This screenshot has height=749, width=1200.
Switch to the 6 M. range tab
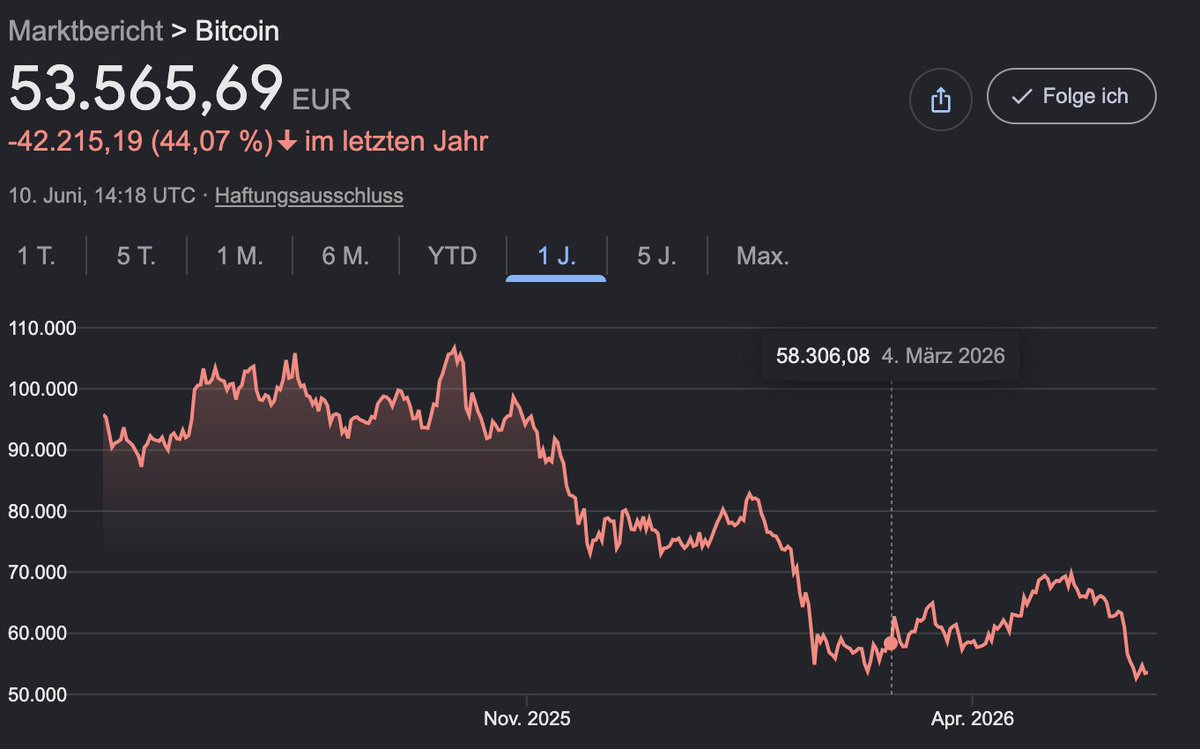pyautogui.click(x=345, y=256)
